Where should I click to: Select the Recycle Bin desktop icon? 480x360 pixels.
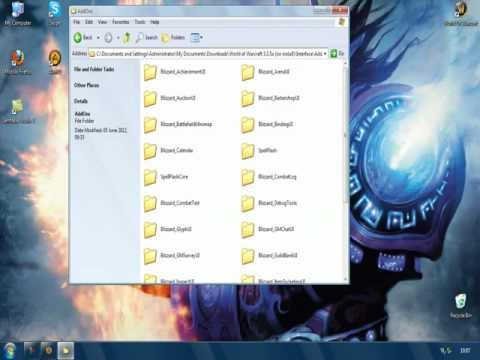click(461, 306)
